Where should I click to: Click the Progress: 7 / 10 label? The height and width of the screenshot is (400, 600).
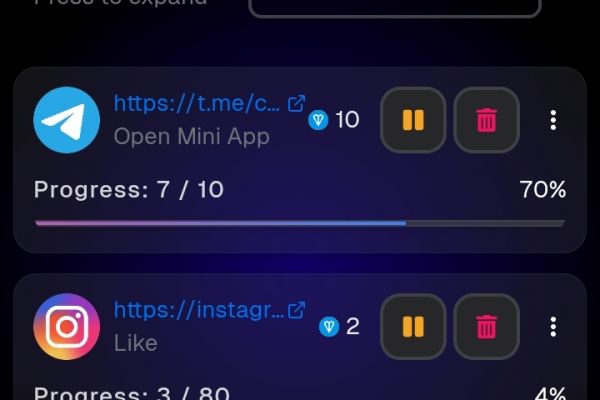coord(129,189)
